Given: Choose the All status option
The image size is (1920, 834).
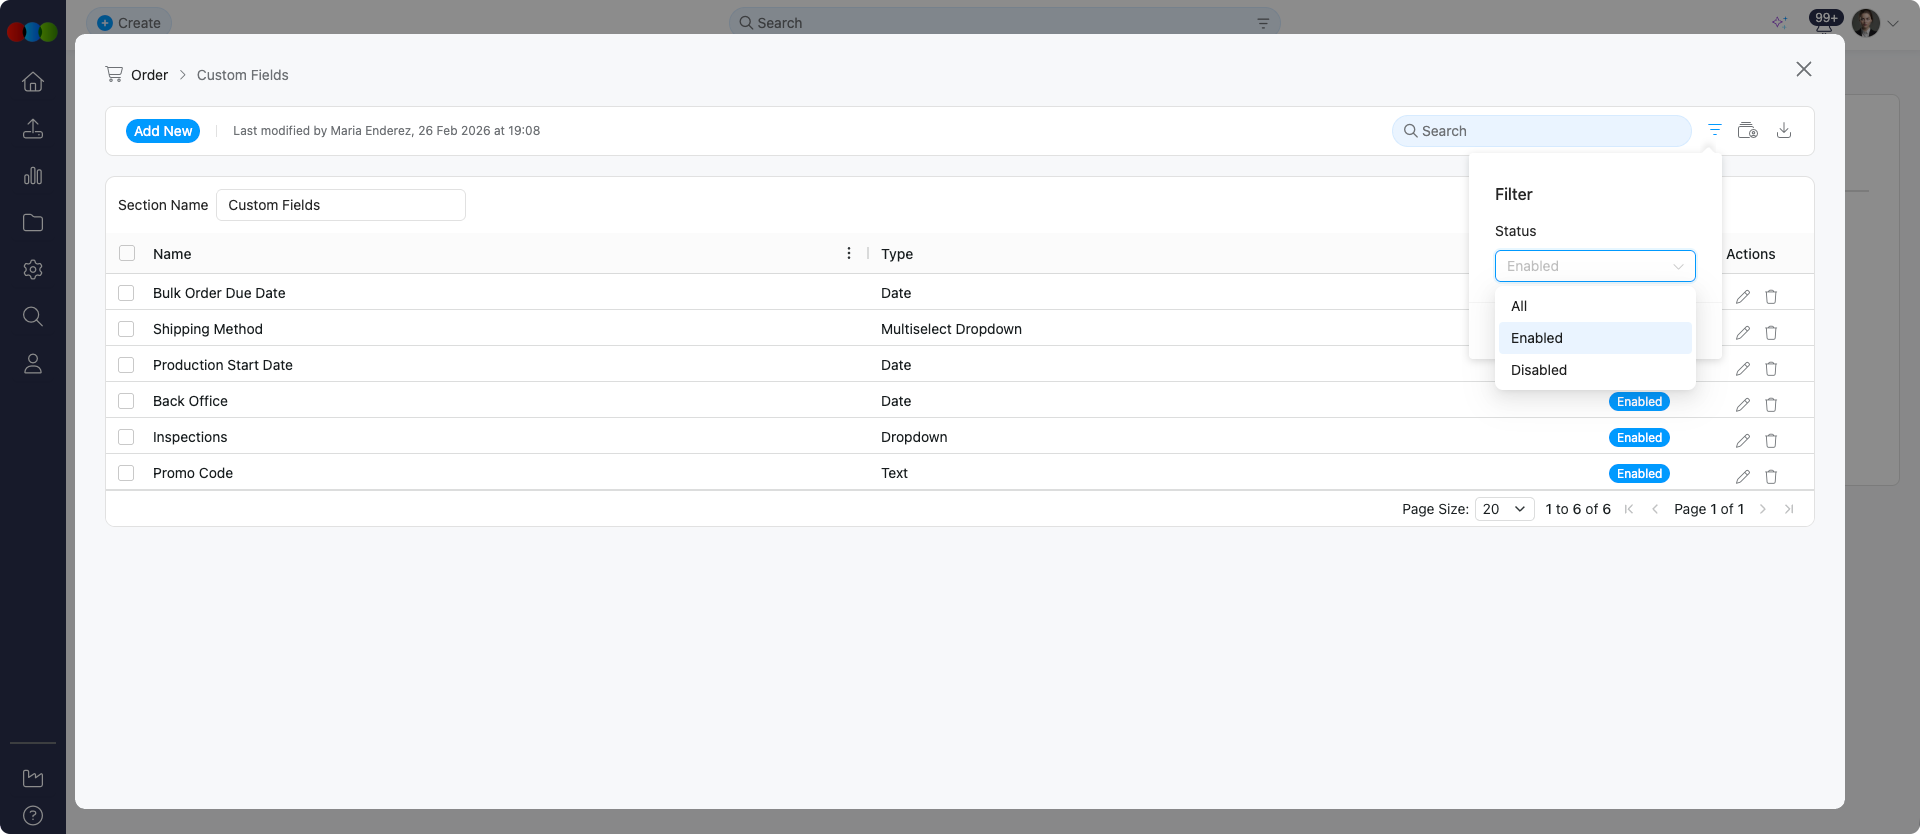Looking at the screenshot, I should pyautogui.click(x=1519, y=306).
